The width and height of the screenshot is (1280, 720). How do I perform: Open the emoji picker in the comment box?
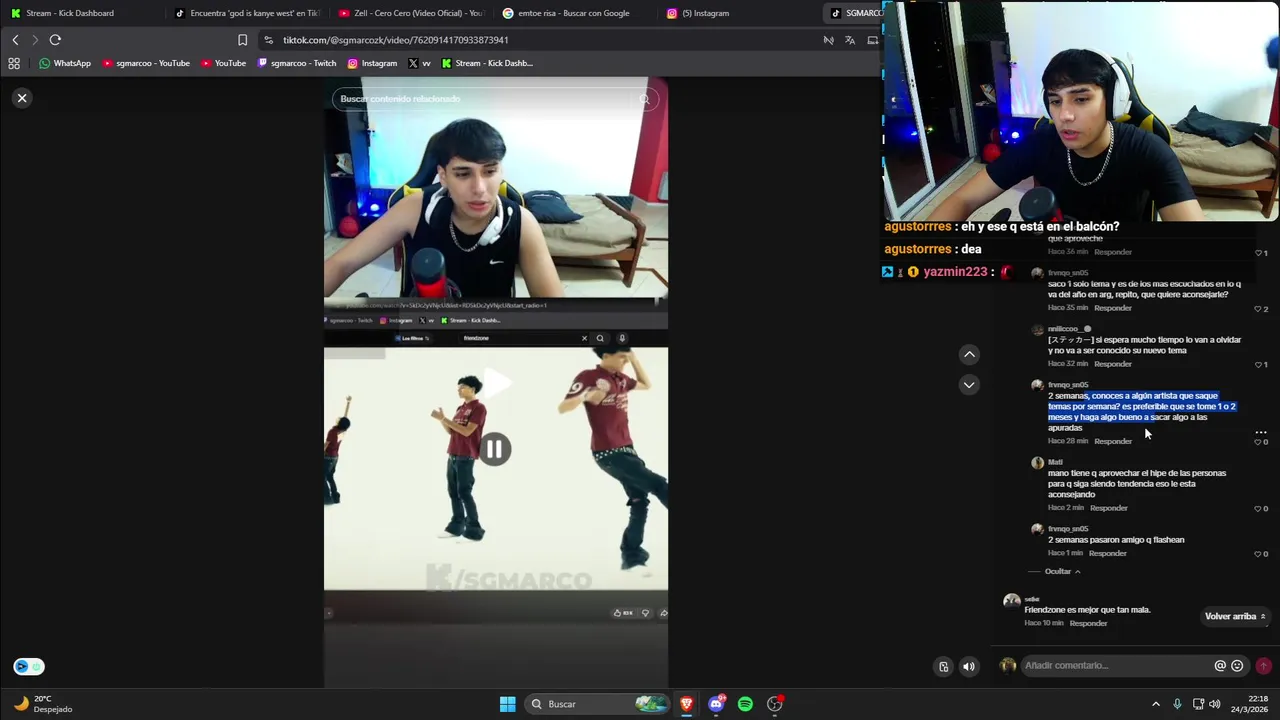1237,666
